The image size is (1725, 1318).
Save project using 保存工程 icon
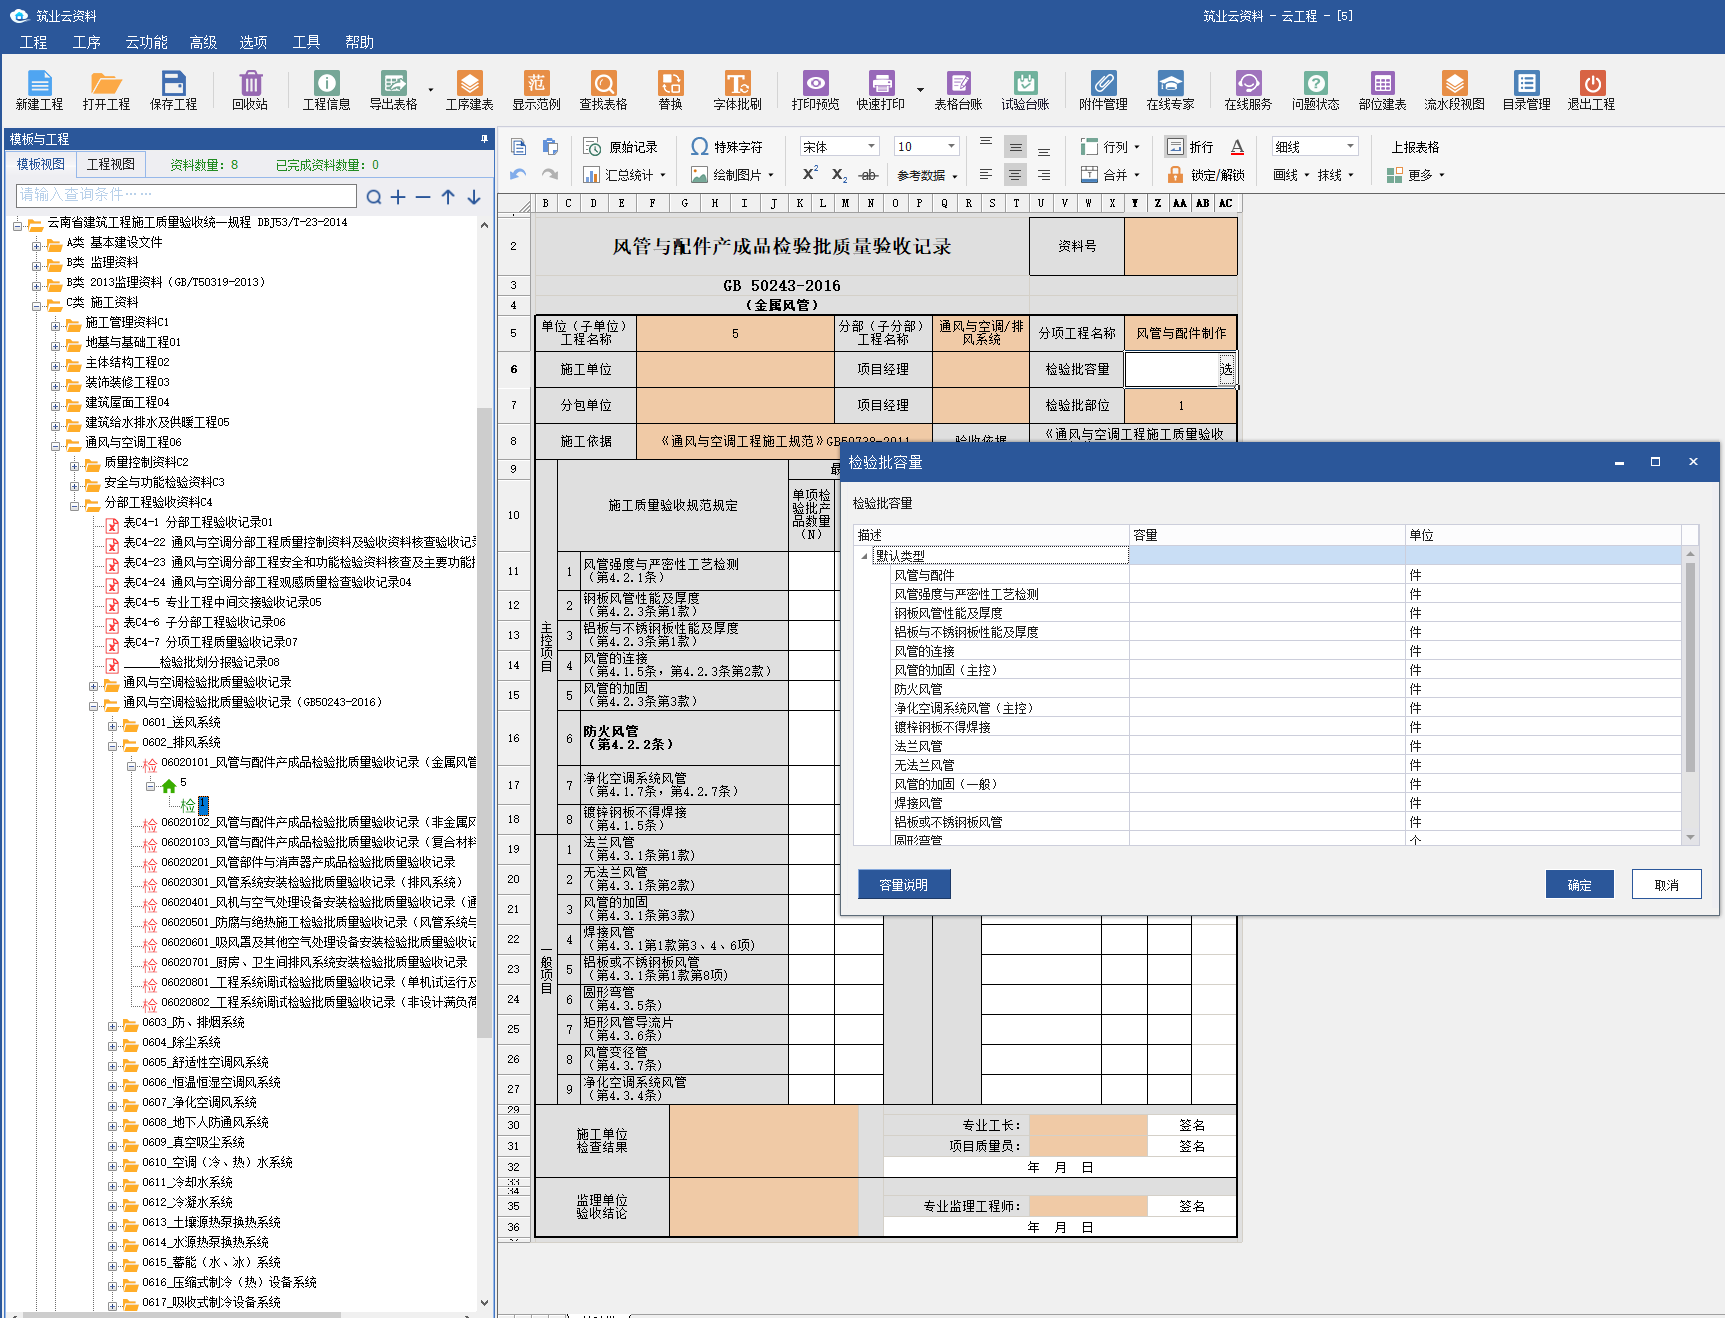click(173, 90)
